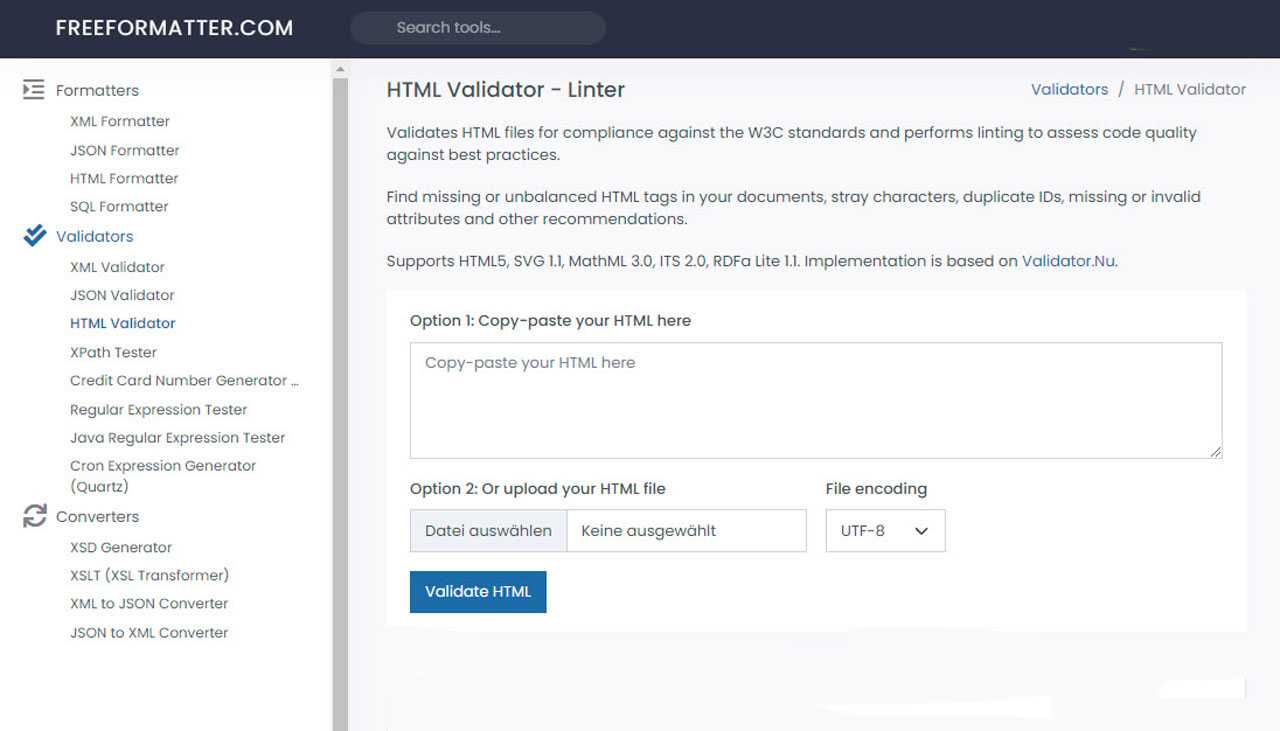Open SQL Formatter in sidebar
Viewport: 1280px width, 731px height.
[119, 206]
